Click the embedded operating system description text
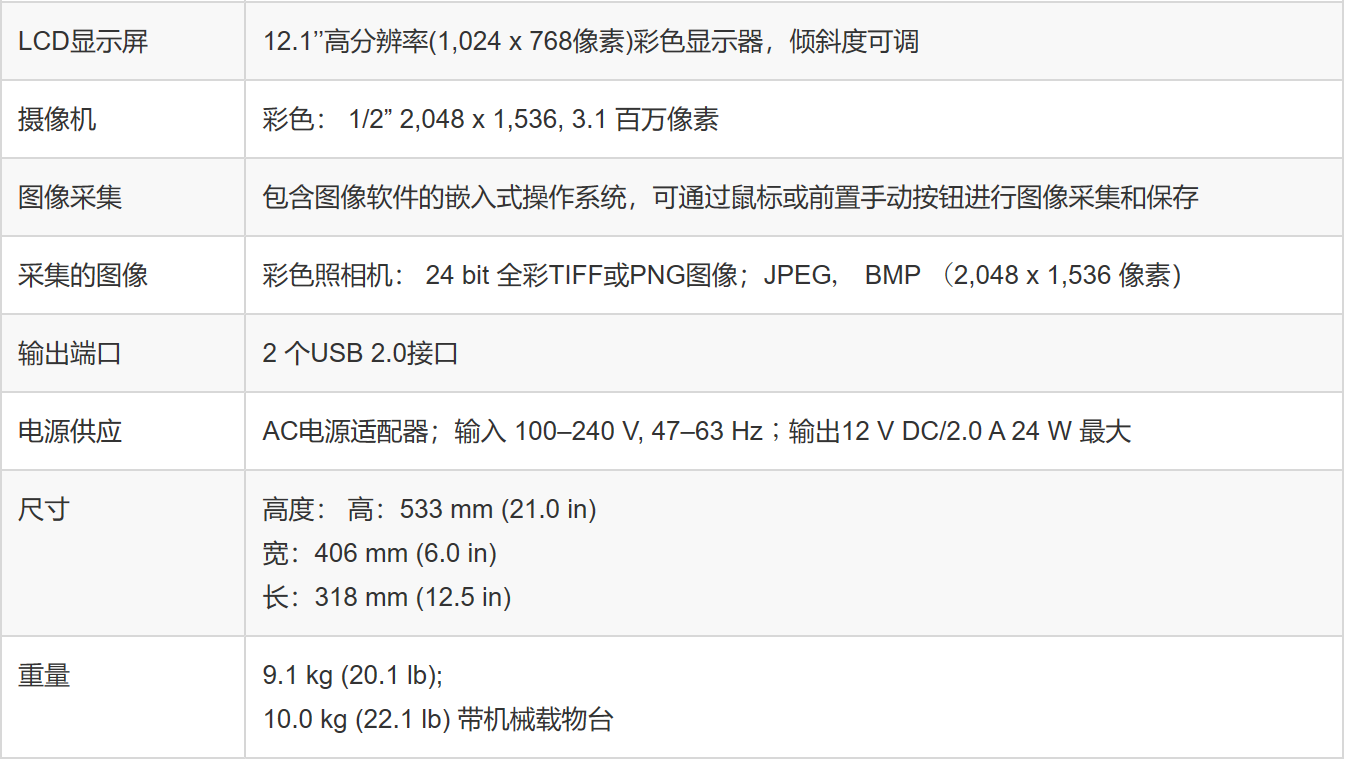 (x=730, y=197)
